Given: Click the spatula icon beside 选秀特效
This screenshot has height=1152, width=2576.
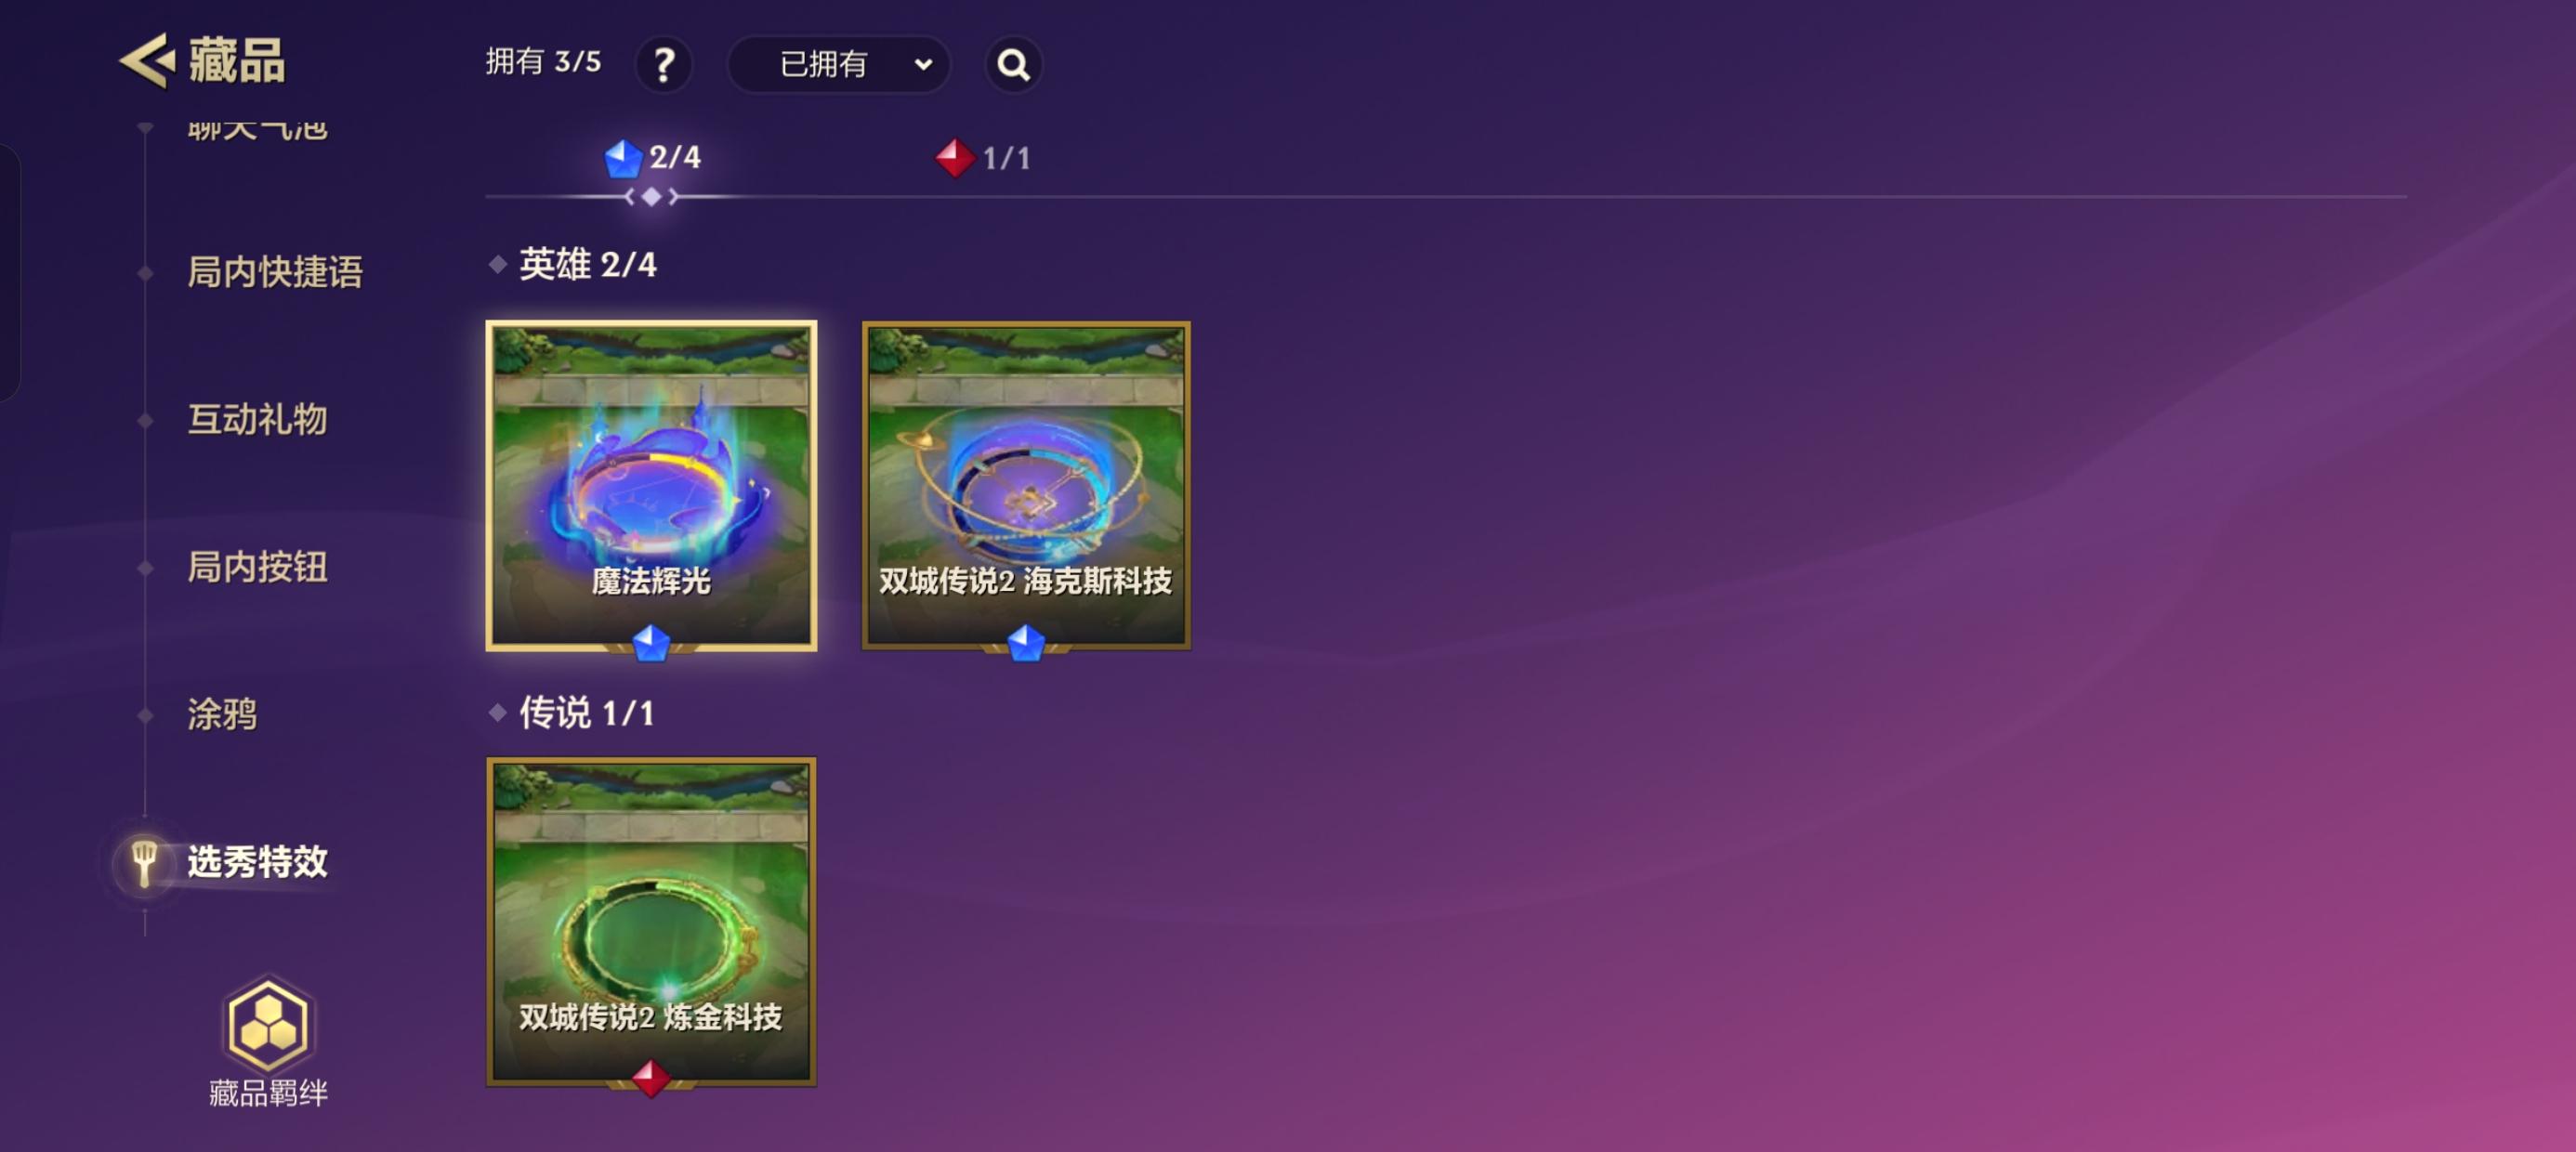Looking at the screenshot, I should click(145, 862).
